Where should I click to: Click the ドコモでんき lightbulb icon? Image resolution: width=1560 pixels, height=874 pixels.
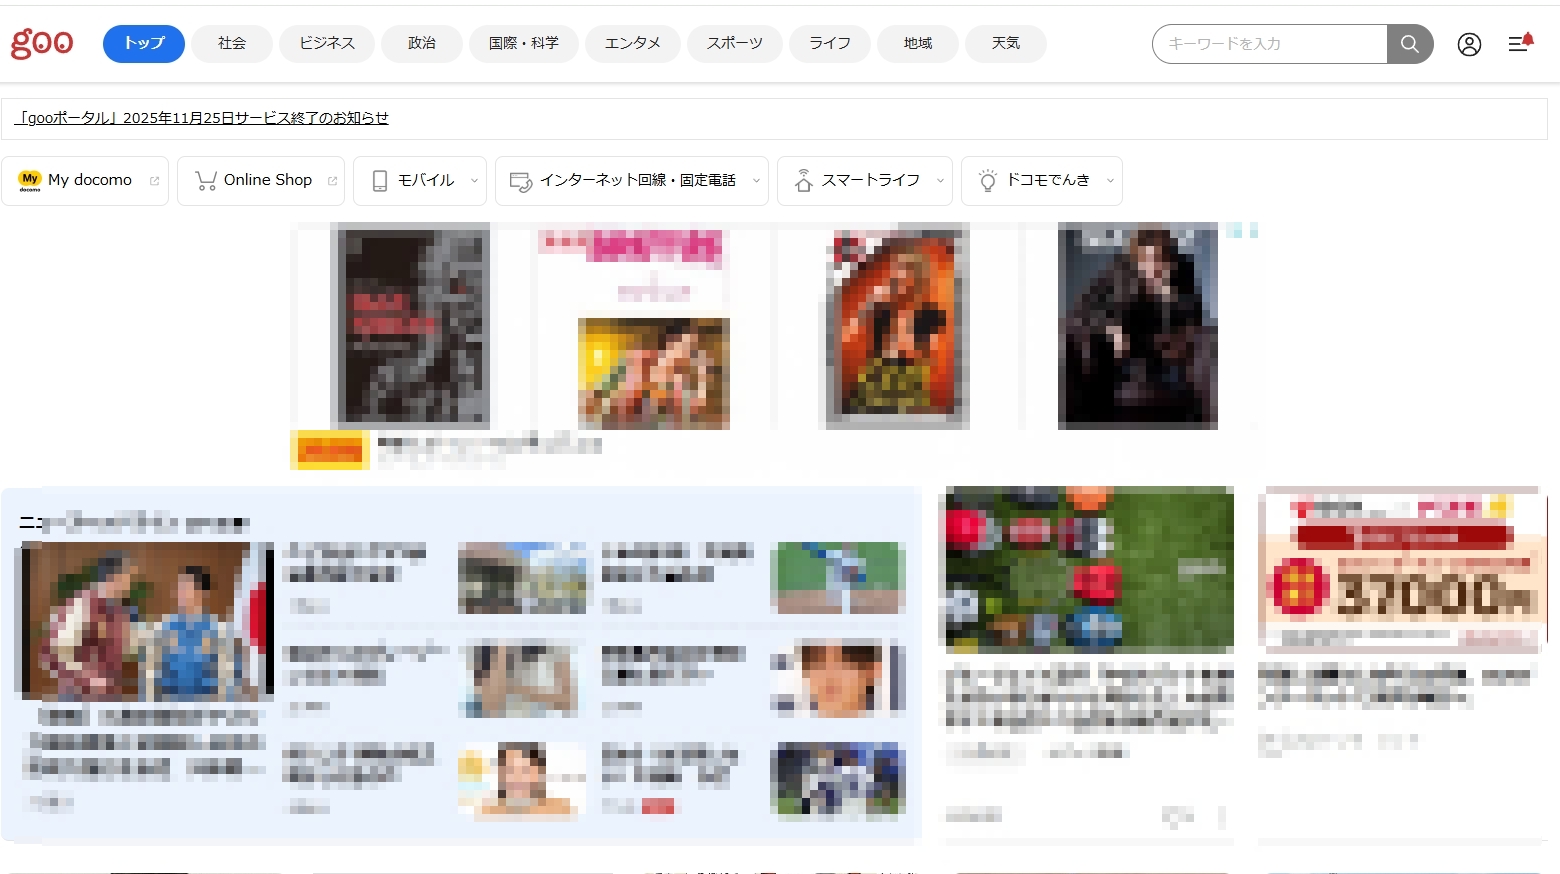(x=988, y=181)
